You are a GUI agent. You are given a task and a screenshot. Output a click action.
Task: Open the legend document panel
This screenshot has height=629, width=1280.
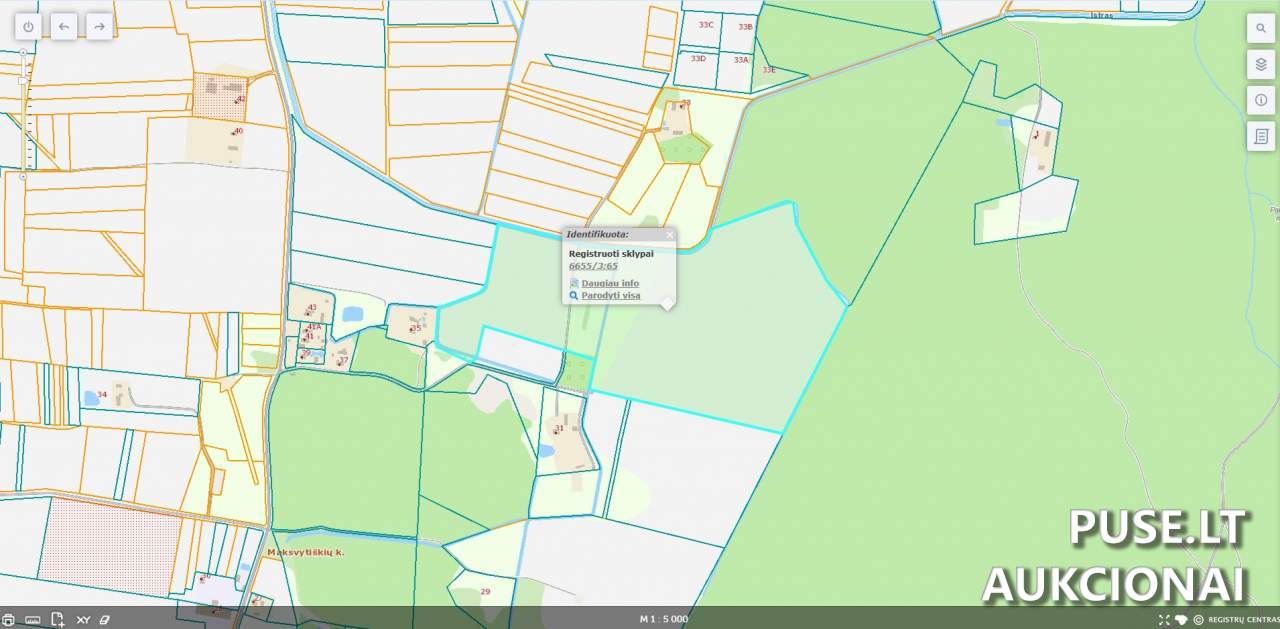(1260, 136)
